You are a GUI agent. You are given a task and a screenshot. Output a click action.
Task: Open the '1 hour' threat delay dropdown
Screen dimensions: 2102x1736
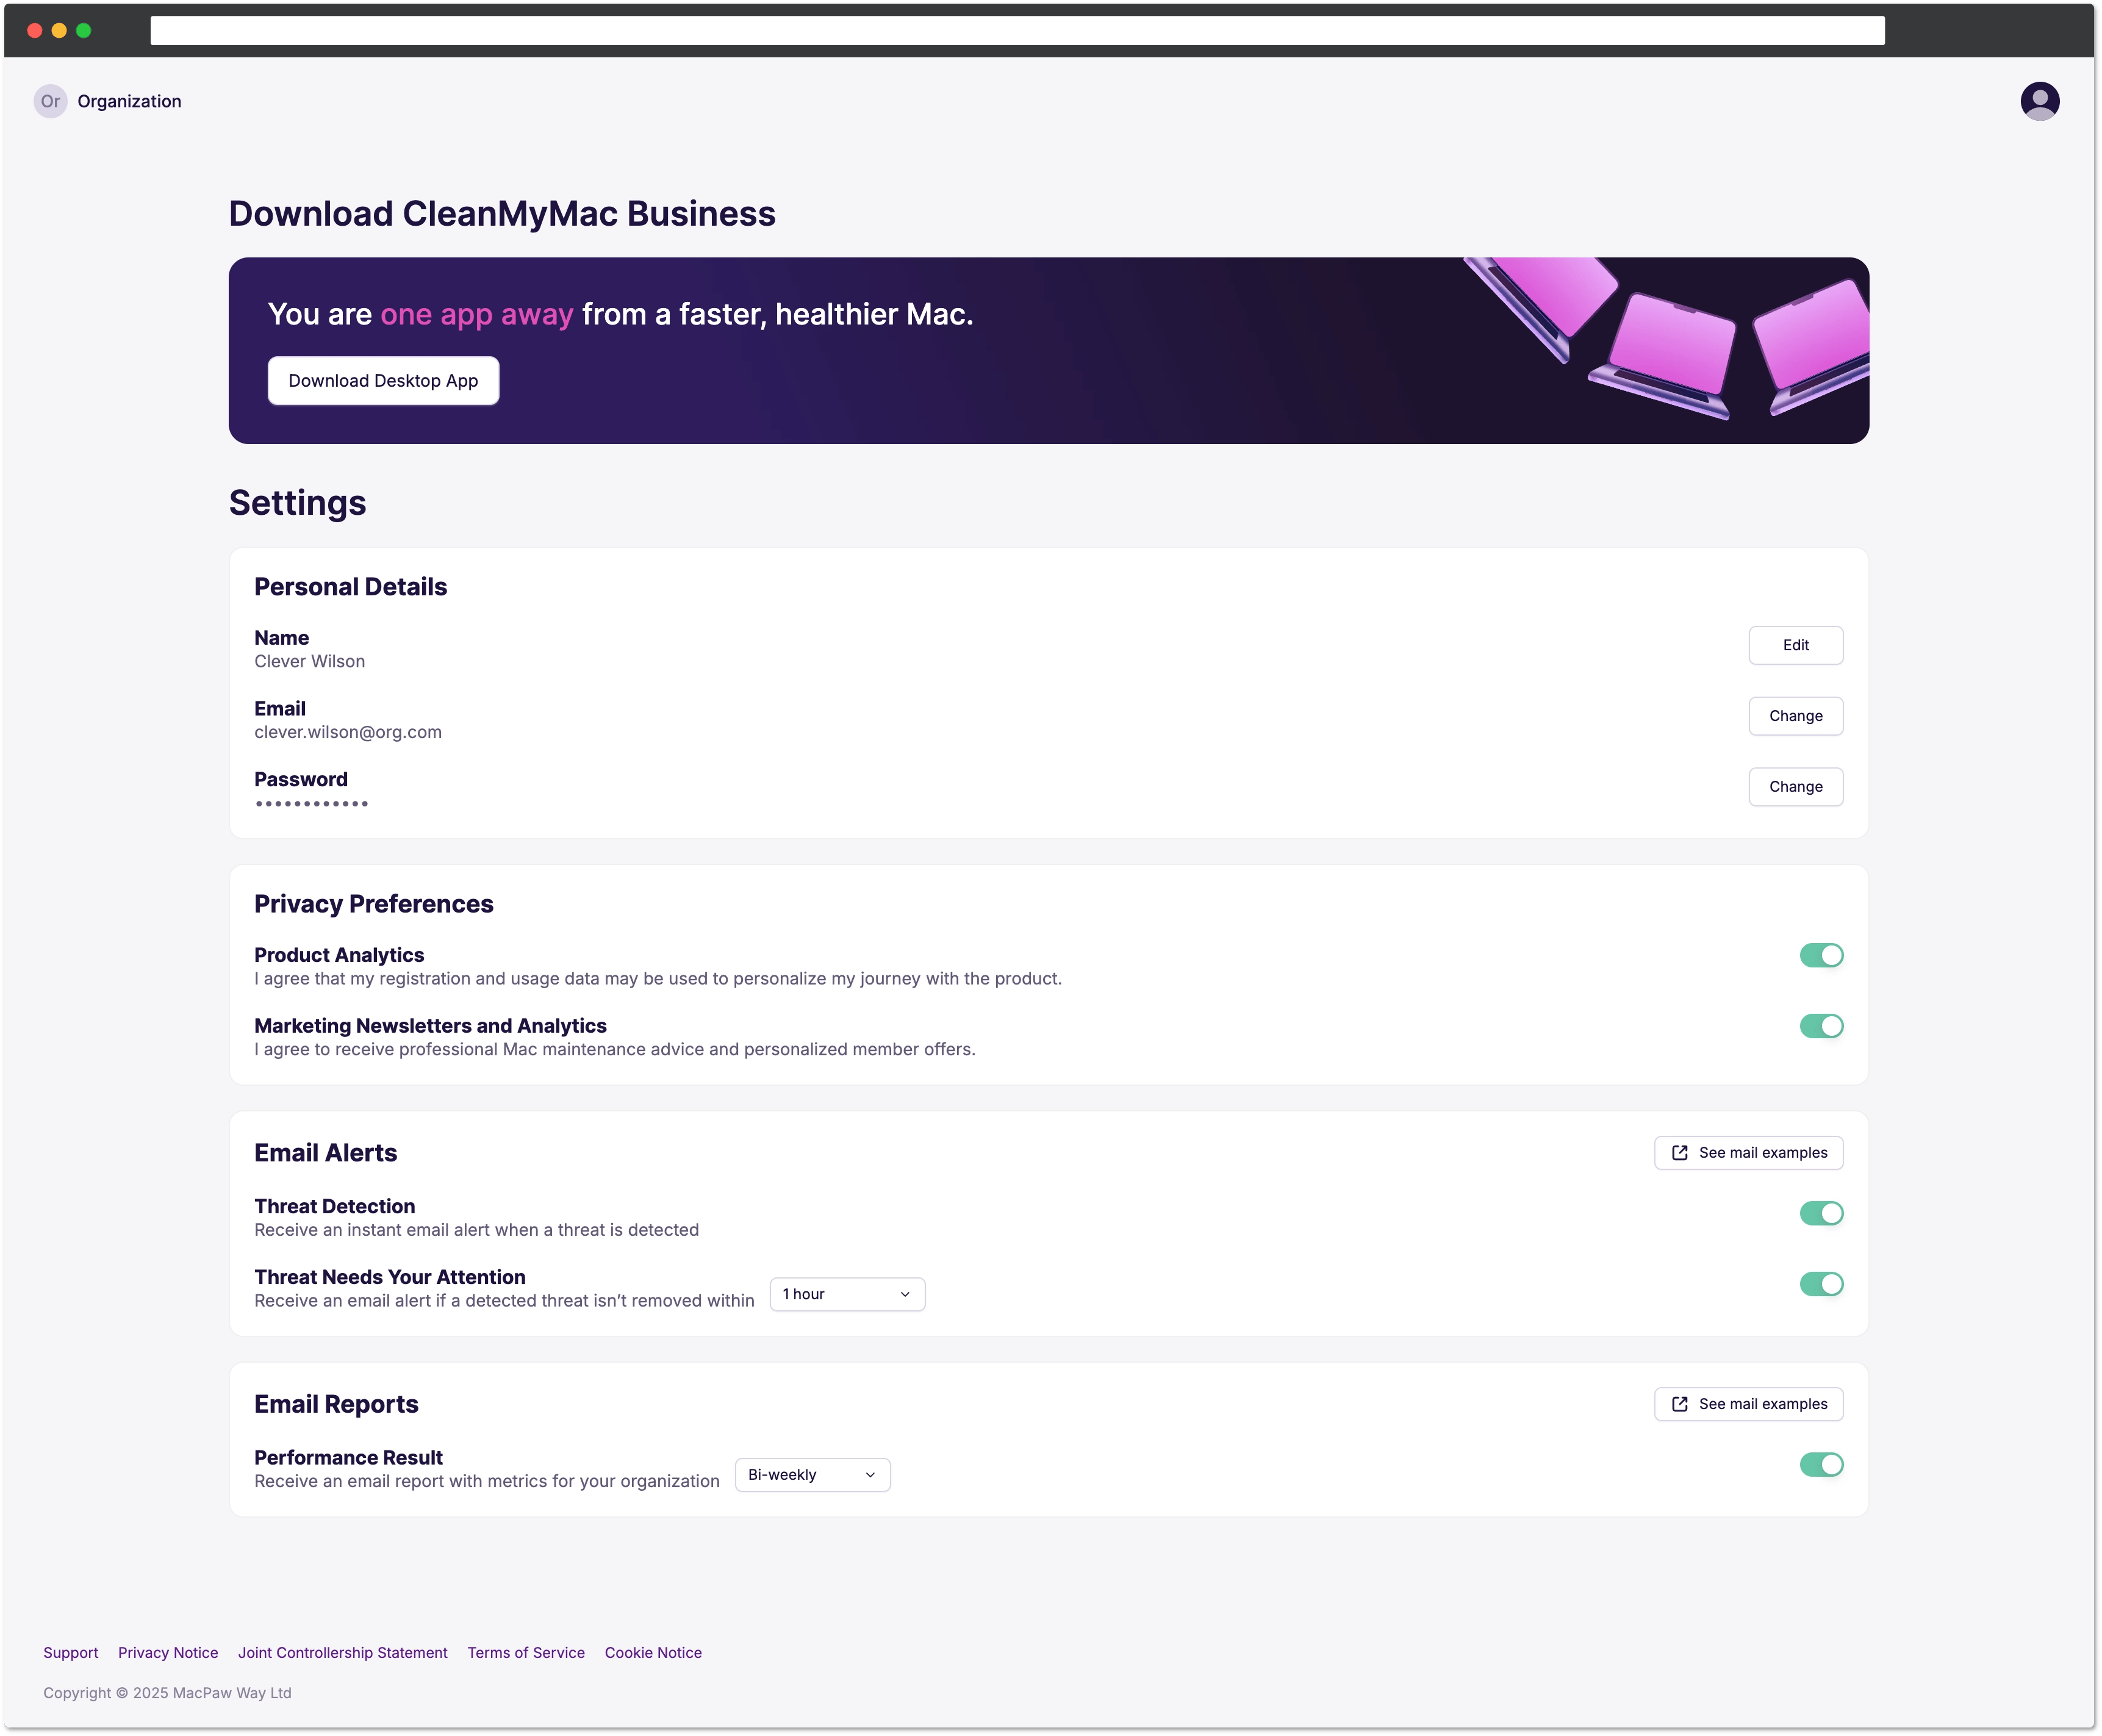(847, 1294)
